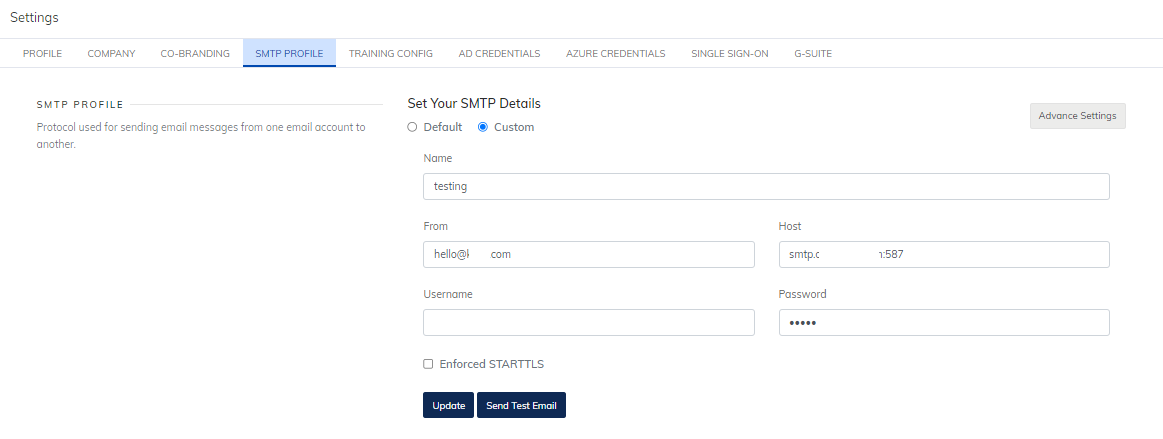Switch to Azure Credentials tab
The width and height of the screenshot is (1163, 439).
[616, 53]
